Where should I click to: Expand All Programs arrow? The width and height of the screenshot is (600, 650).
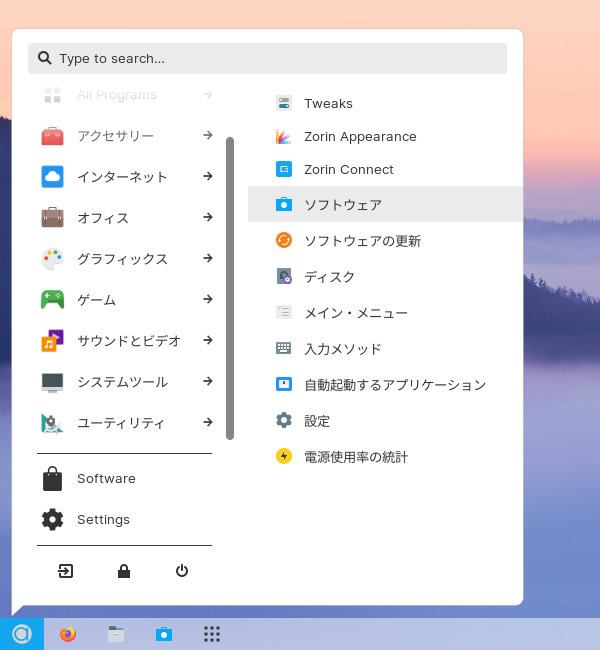[208, 95]
